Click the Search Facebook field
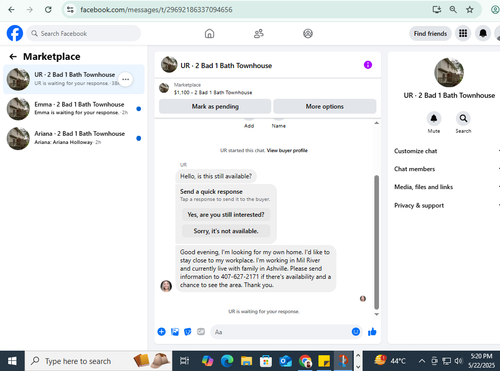The image size is (500, 371). (84, 33)
